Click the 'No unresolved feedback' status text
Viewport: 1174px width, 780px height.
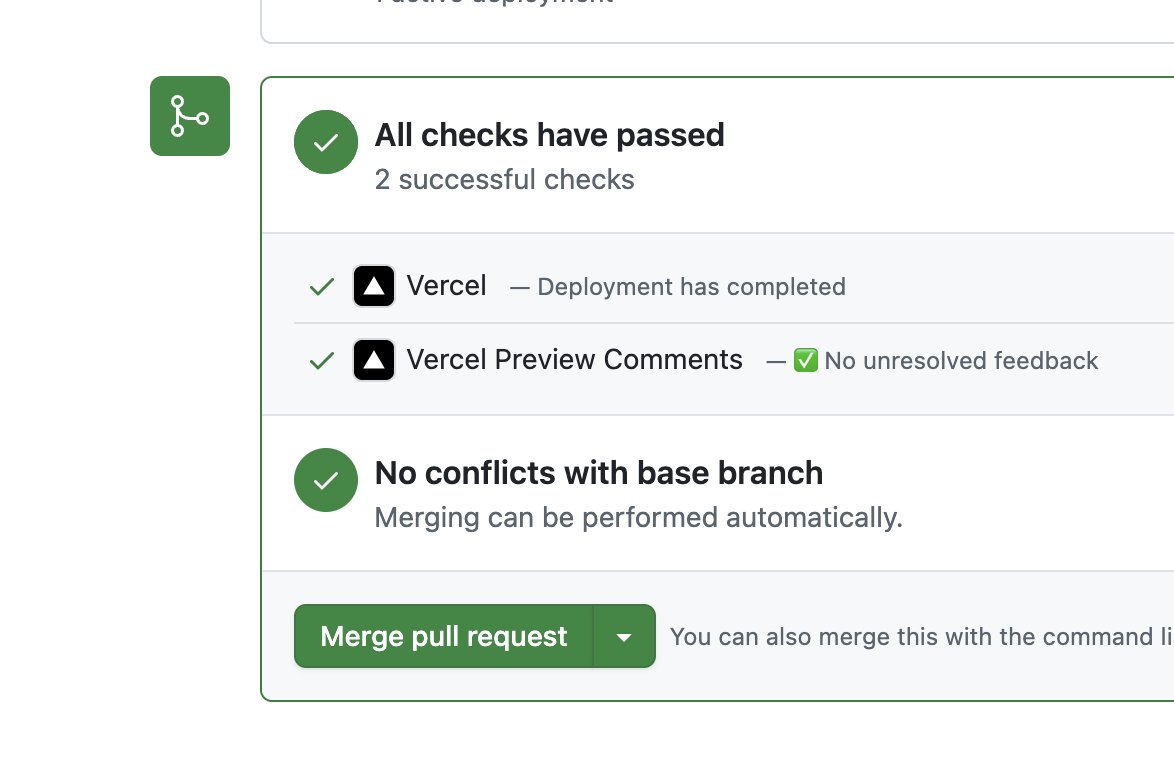click(x=961, y=361)
